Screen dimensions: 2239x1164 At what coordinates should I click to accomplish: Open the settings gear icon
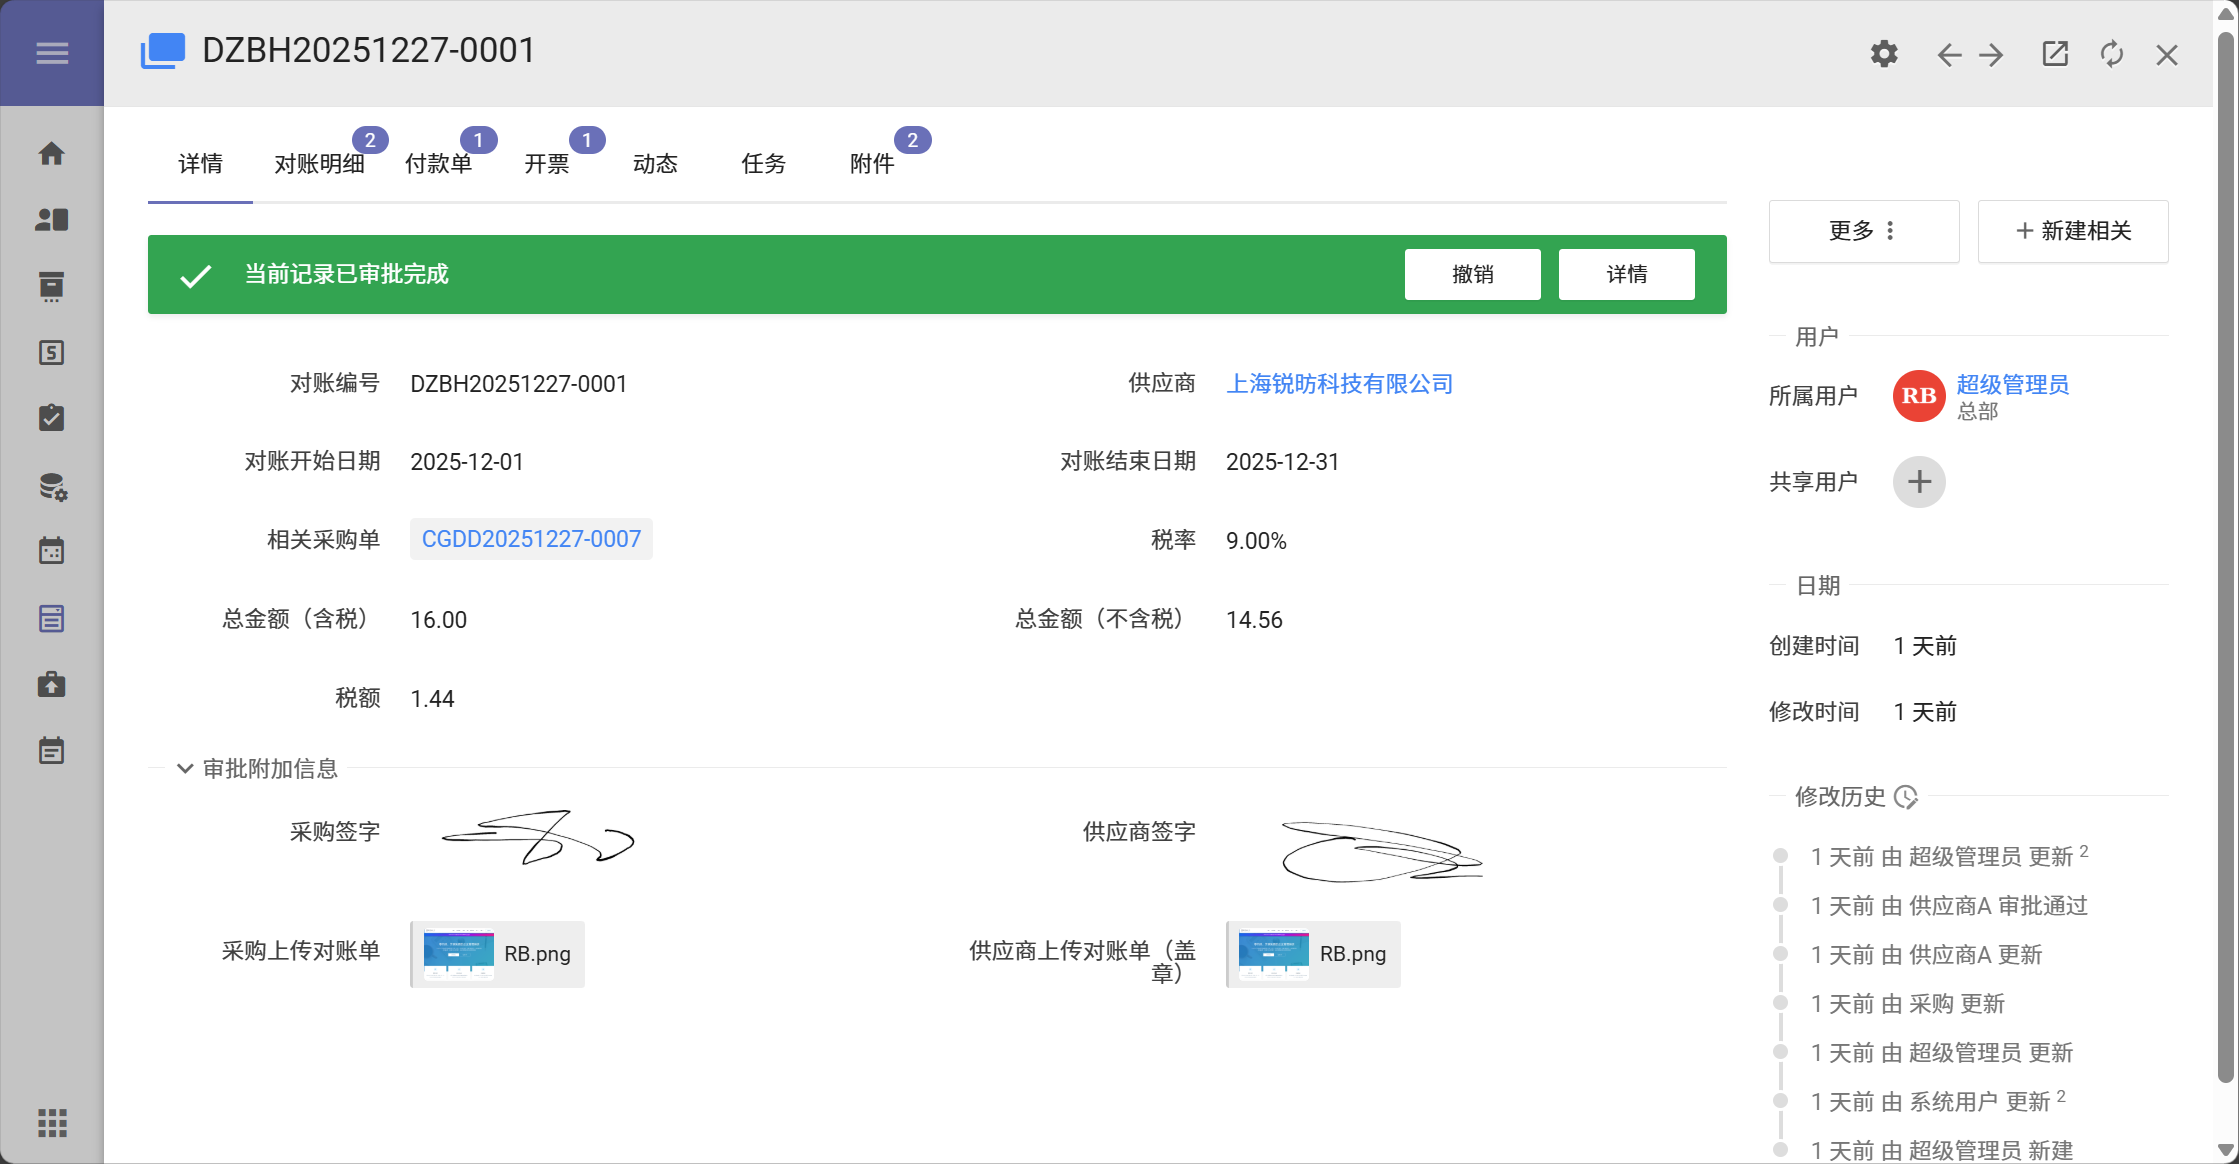click(1884, 54)
